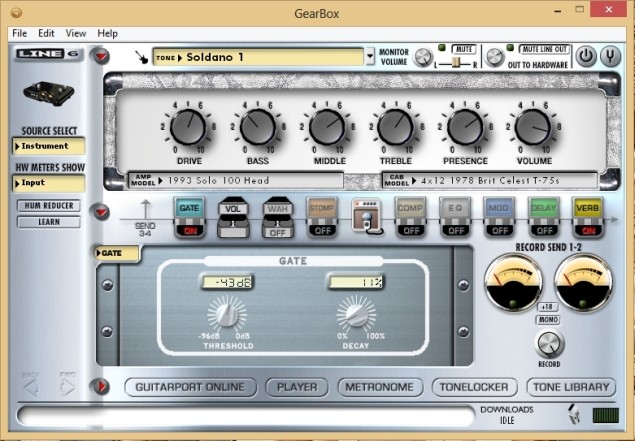The image size is (635, 441).
Task: Toggle the monitor MUTE button
Action: pos(464,49)
